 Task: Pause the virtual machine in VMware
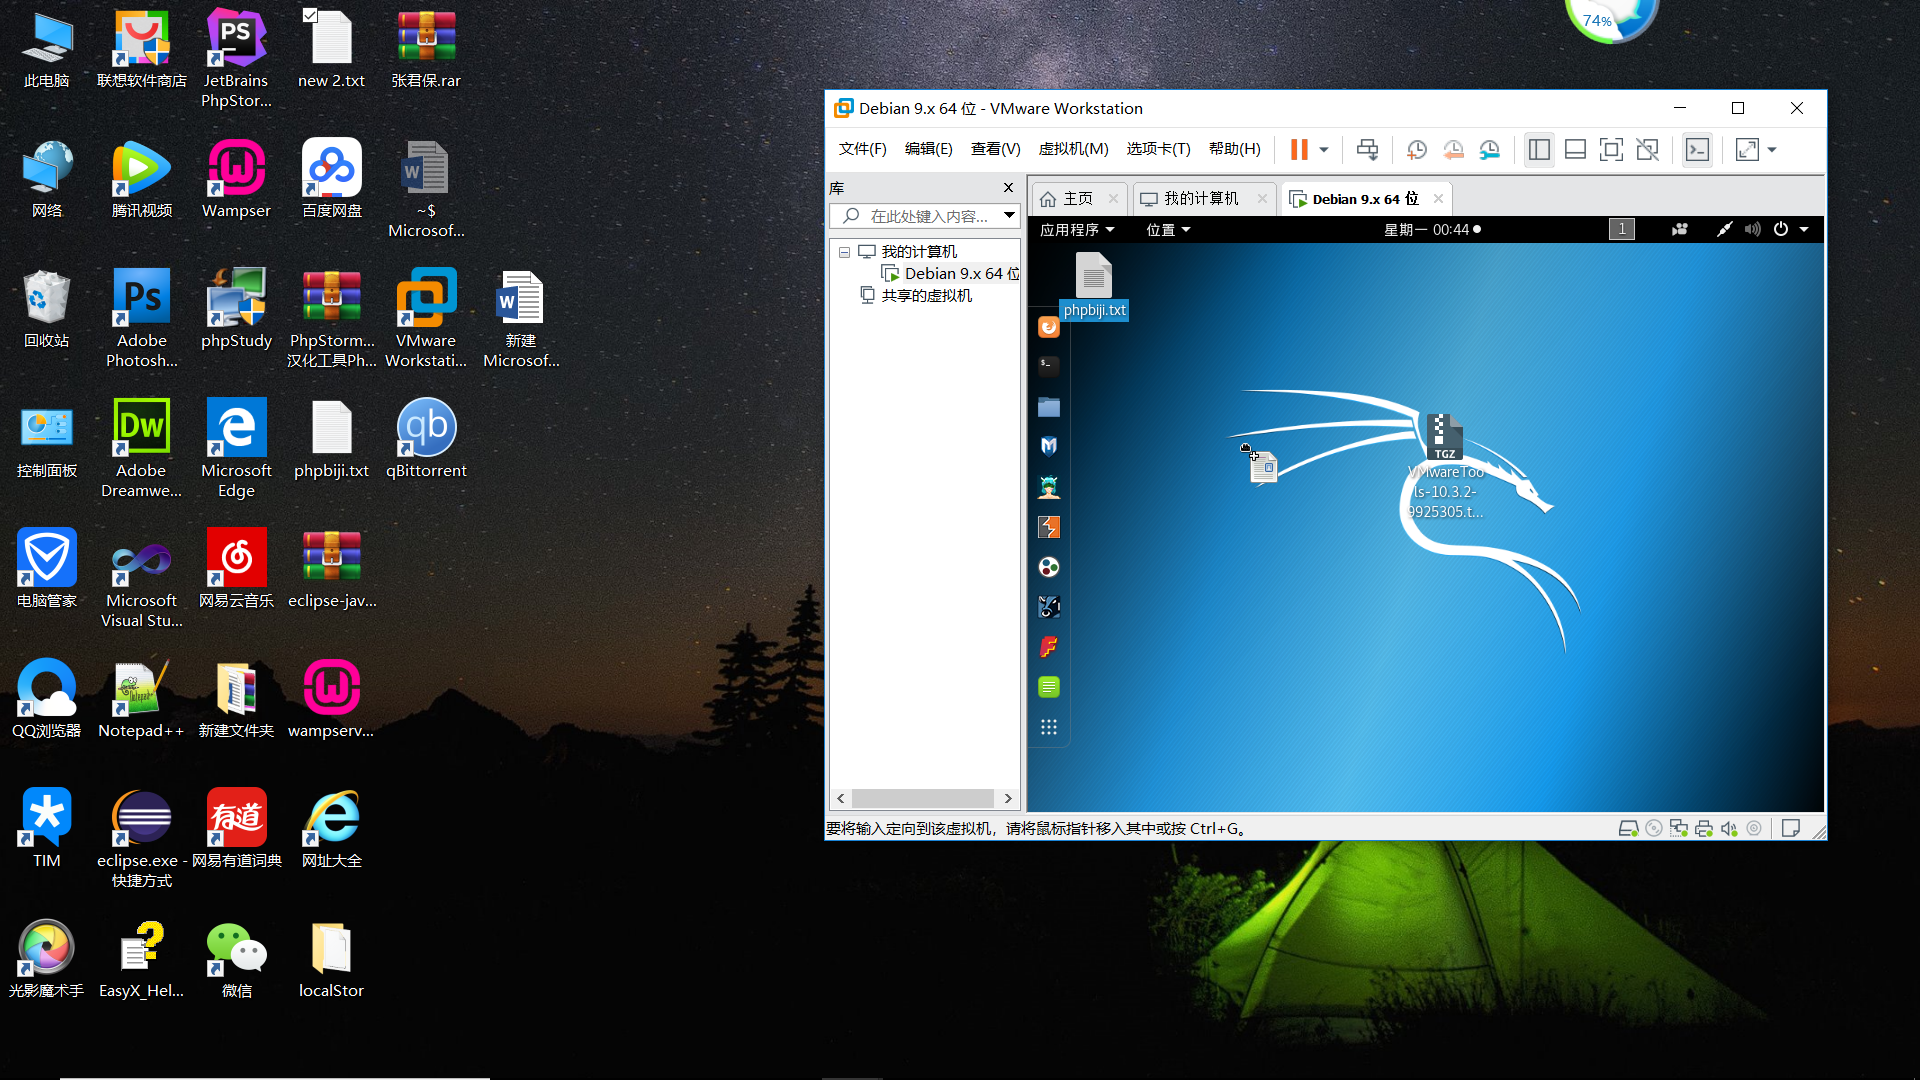1299,150
